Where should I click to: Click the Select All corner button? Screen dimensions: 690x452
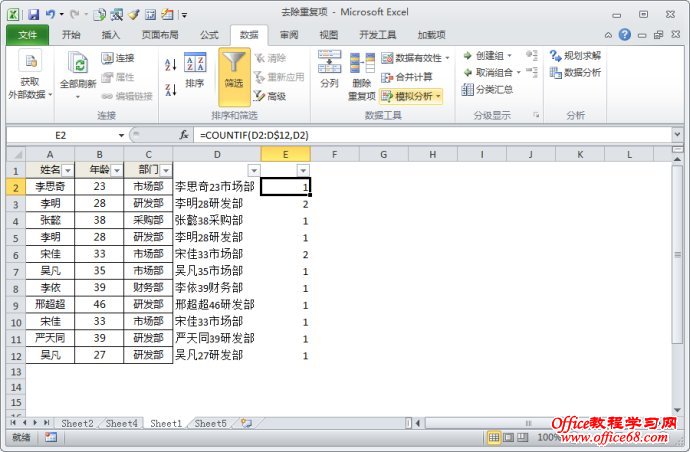16,154
